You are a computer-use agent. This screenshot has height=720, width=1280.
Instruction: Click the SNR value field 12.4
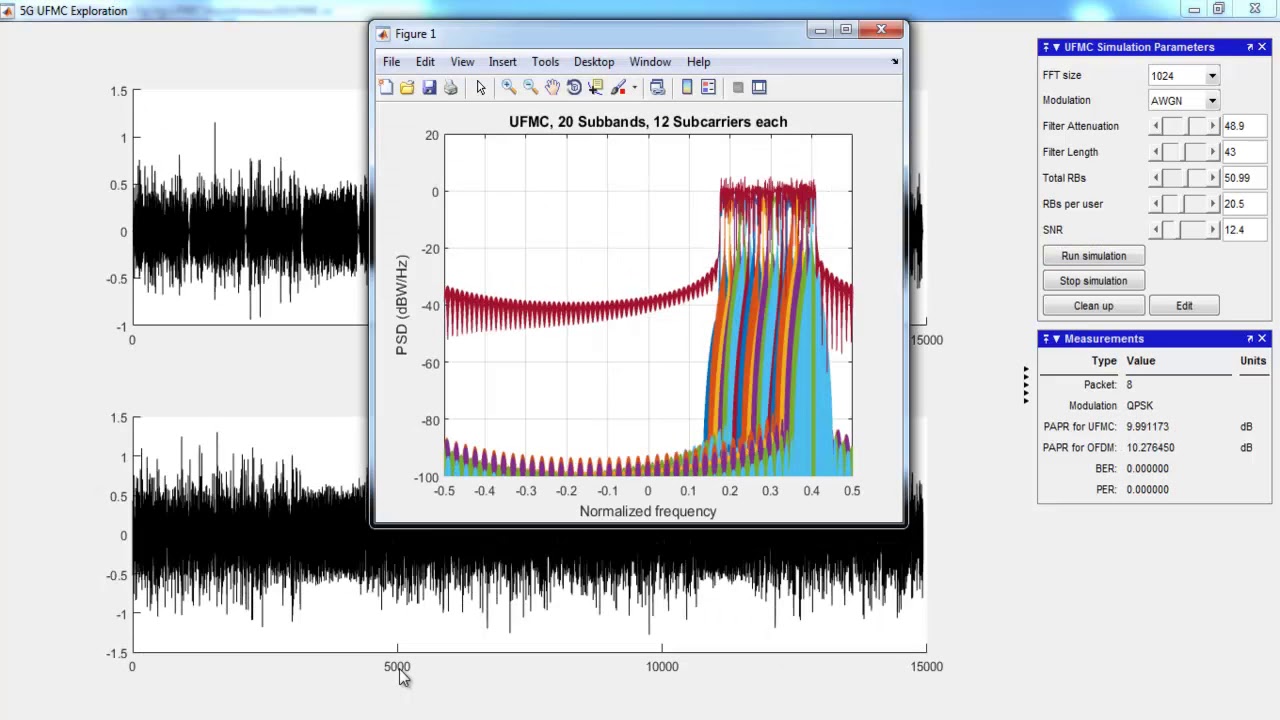click(1245, 230)
